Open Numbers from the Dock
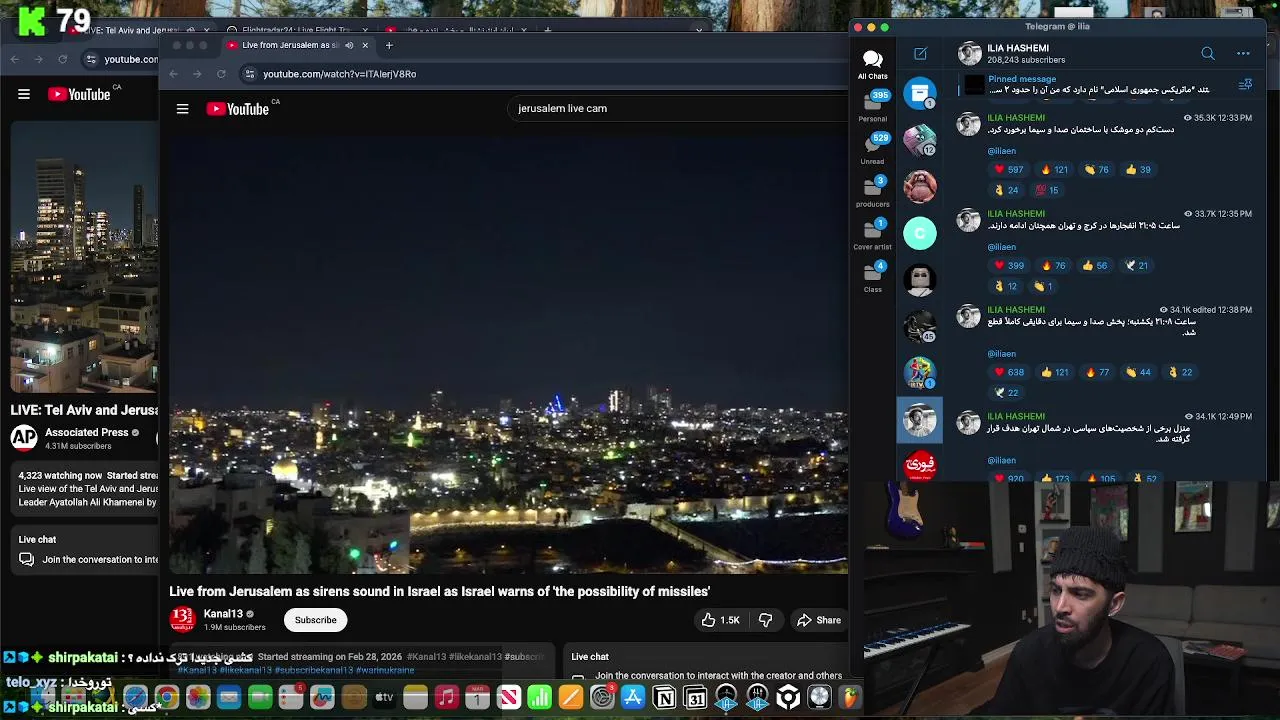The height and width of the screenshot is (720, 1280). point(540,697)
